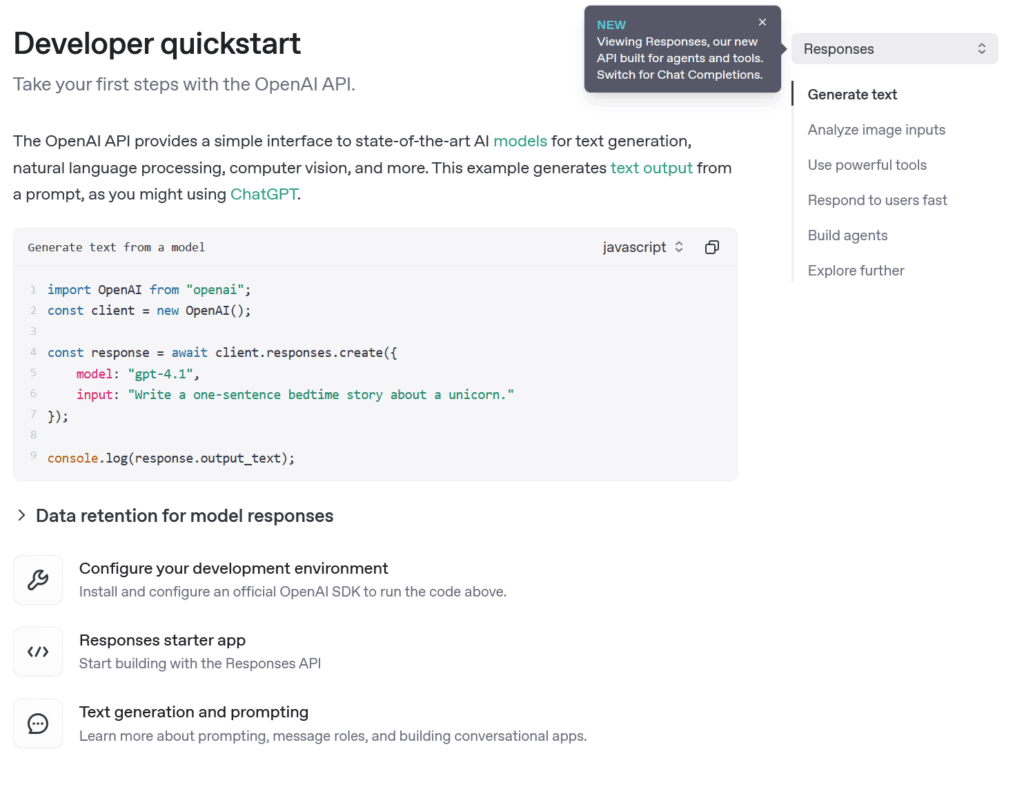Viewport: 1024px width, 785px height.
Task: Click the Developer quickstart heading
Action: 157,44
